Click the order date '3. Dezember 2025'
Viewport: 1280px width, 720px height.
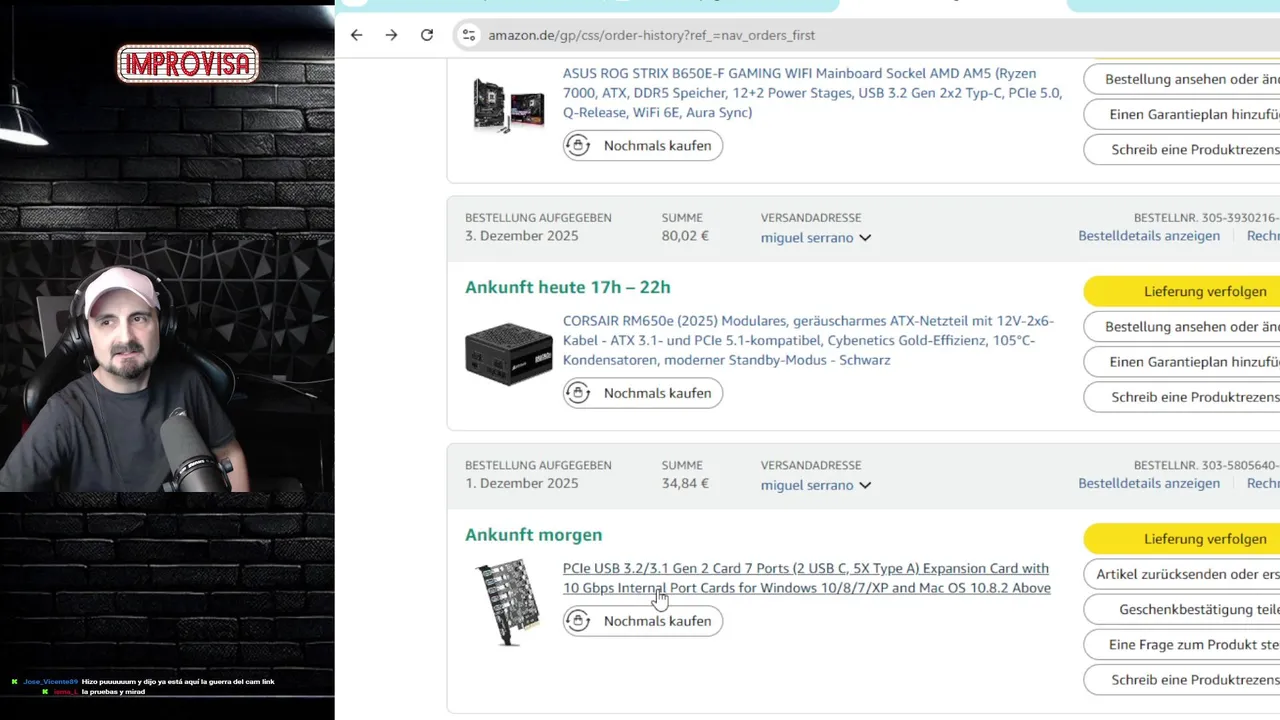[521, 236]
